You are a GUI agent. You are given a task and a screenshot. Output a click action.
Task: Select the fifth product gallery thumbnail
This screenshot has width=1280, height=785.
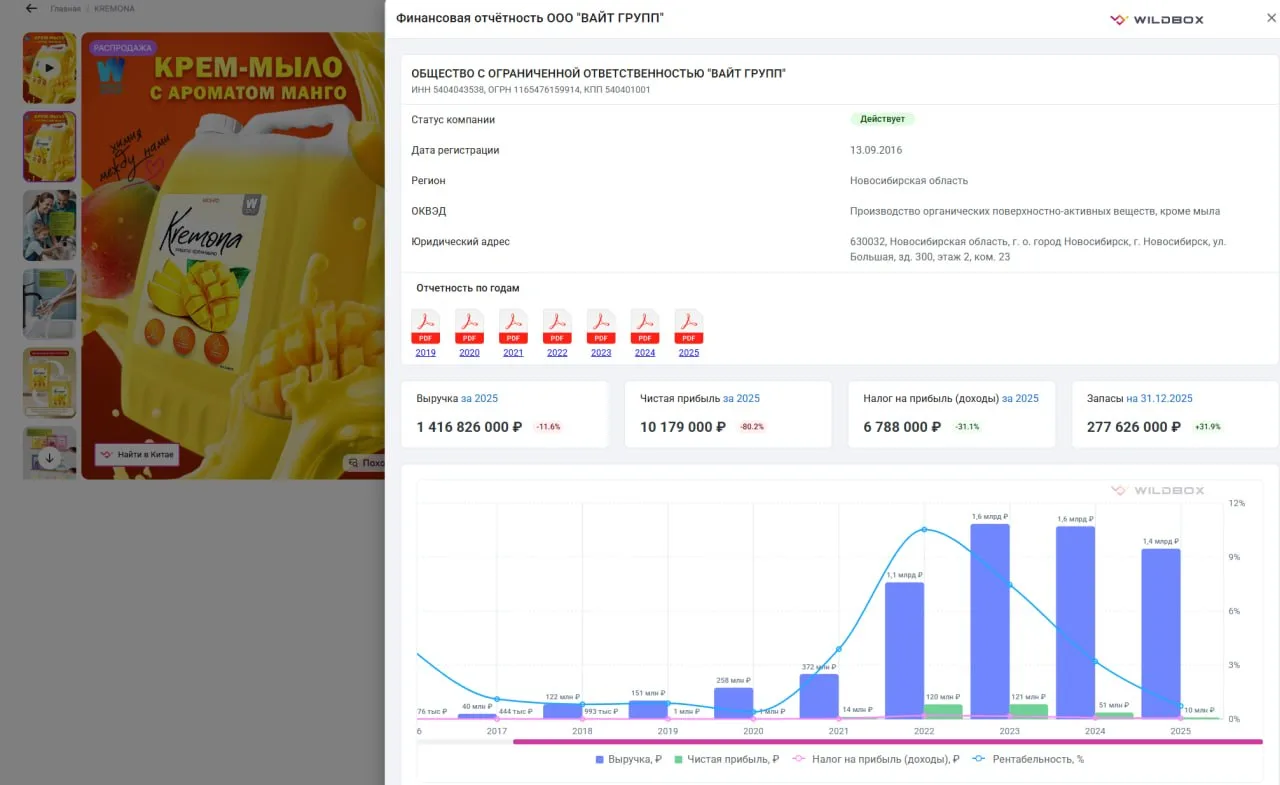click(49, 383)
